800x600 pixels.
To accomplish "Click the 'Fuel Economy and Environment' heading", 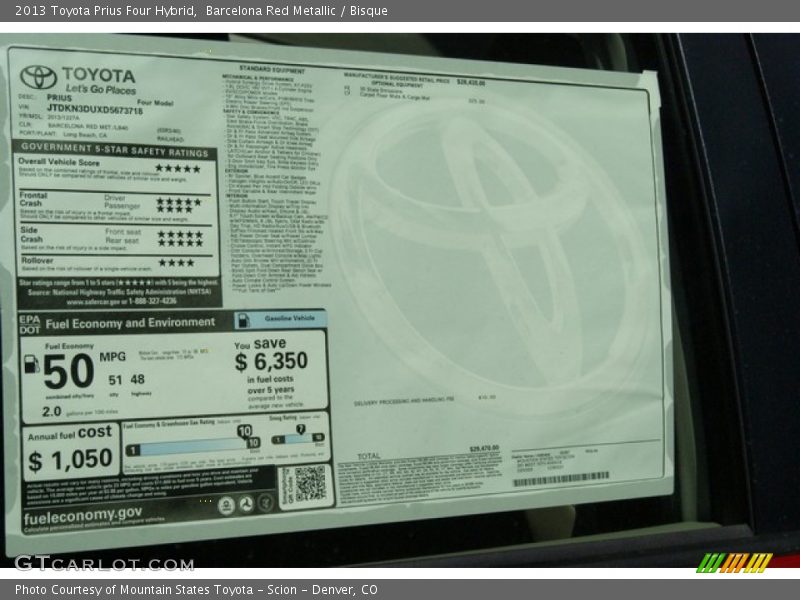I will click(130, 323).
